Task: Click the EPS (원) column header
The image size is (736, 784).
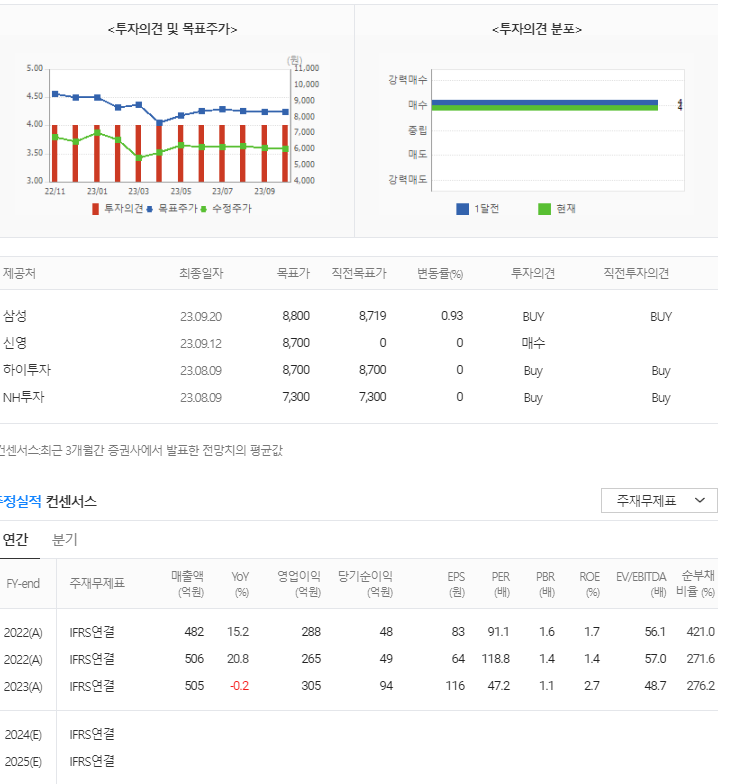Action: pyautogui.click(x=456, y=584)
